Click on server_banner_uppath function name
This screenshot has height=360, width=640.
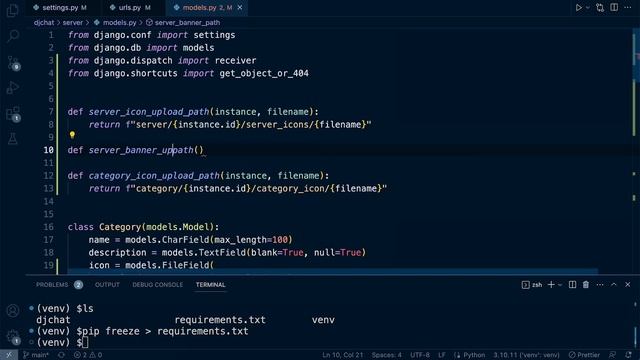click(x=141, y=150)
